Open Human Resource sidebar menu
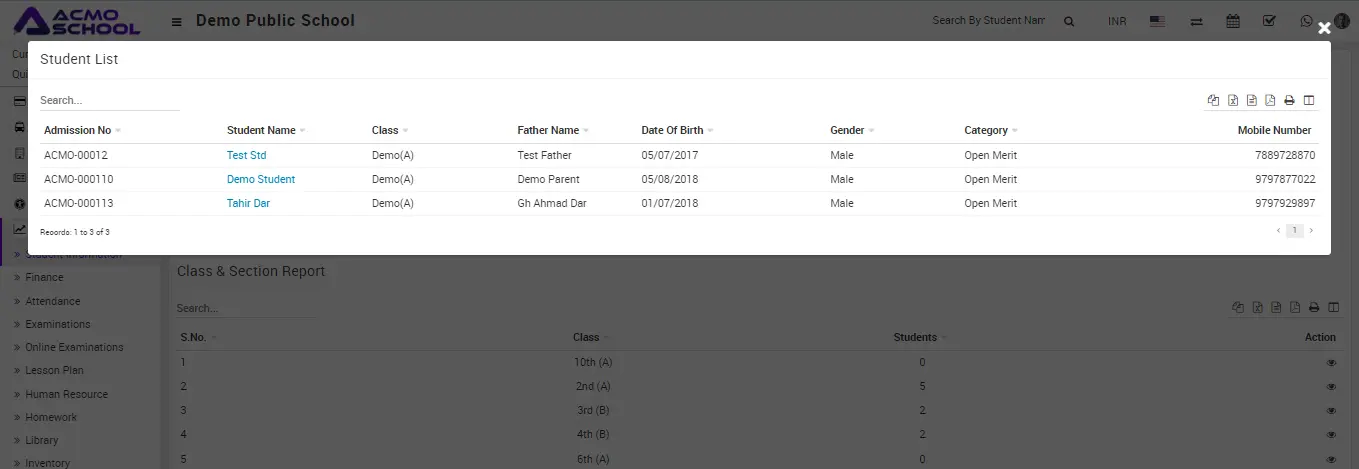 [x=66, y=394]
